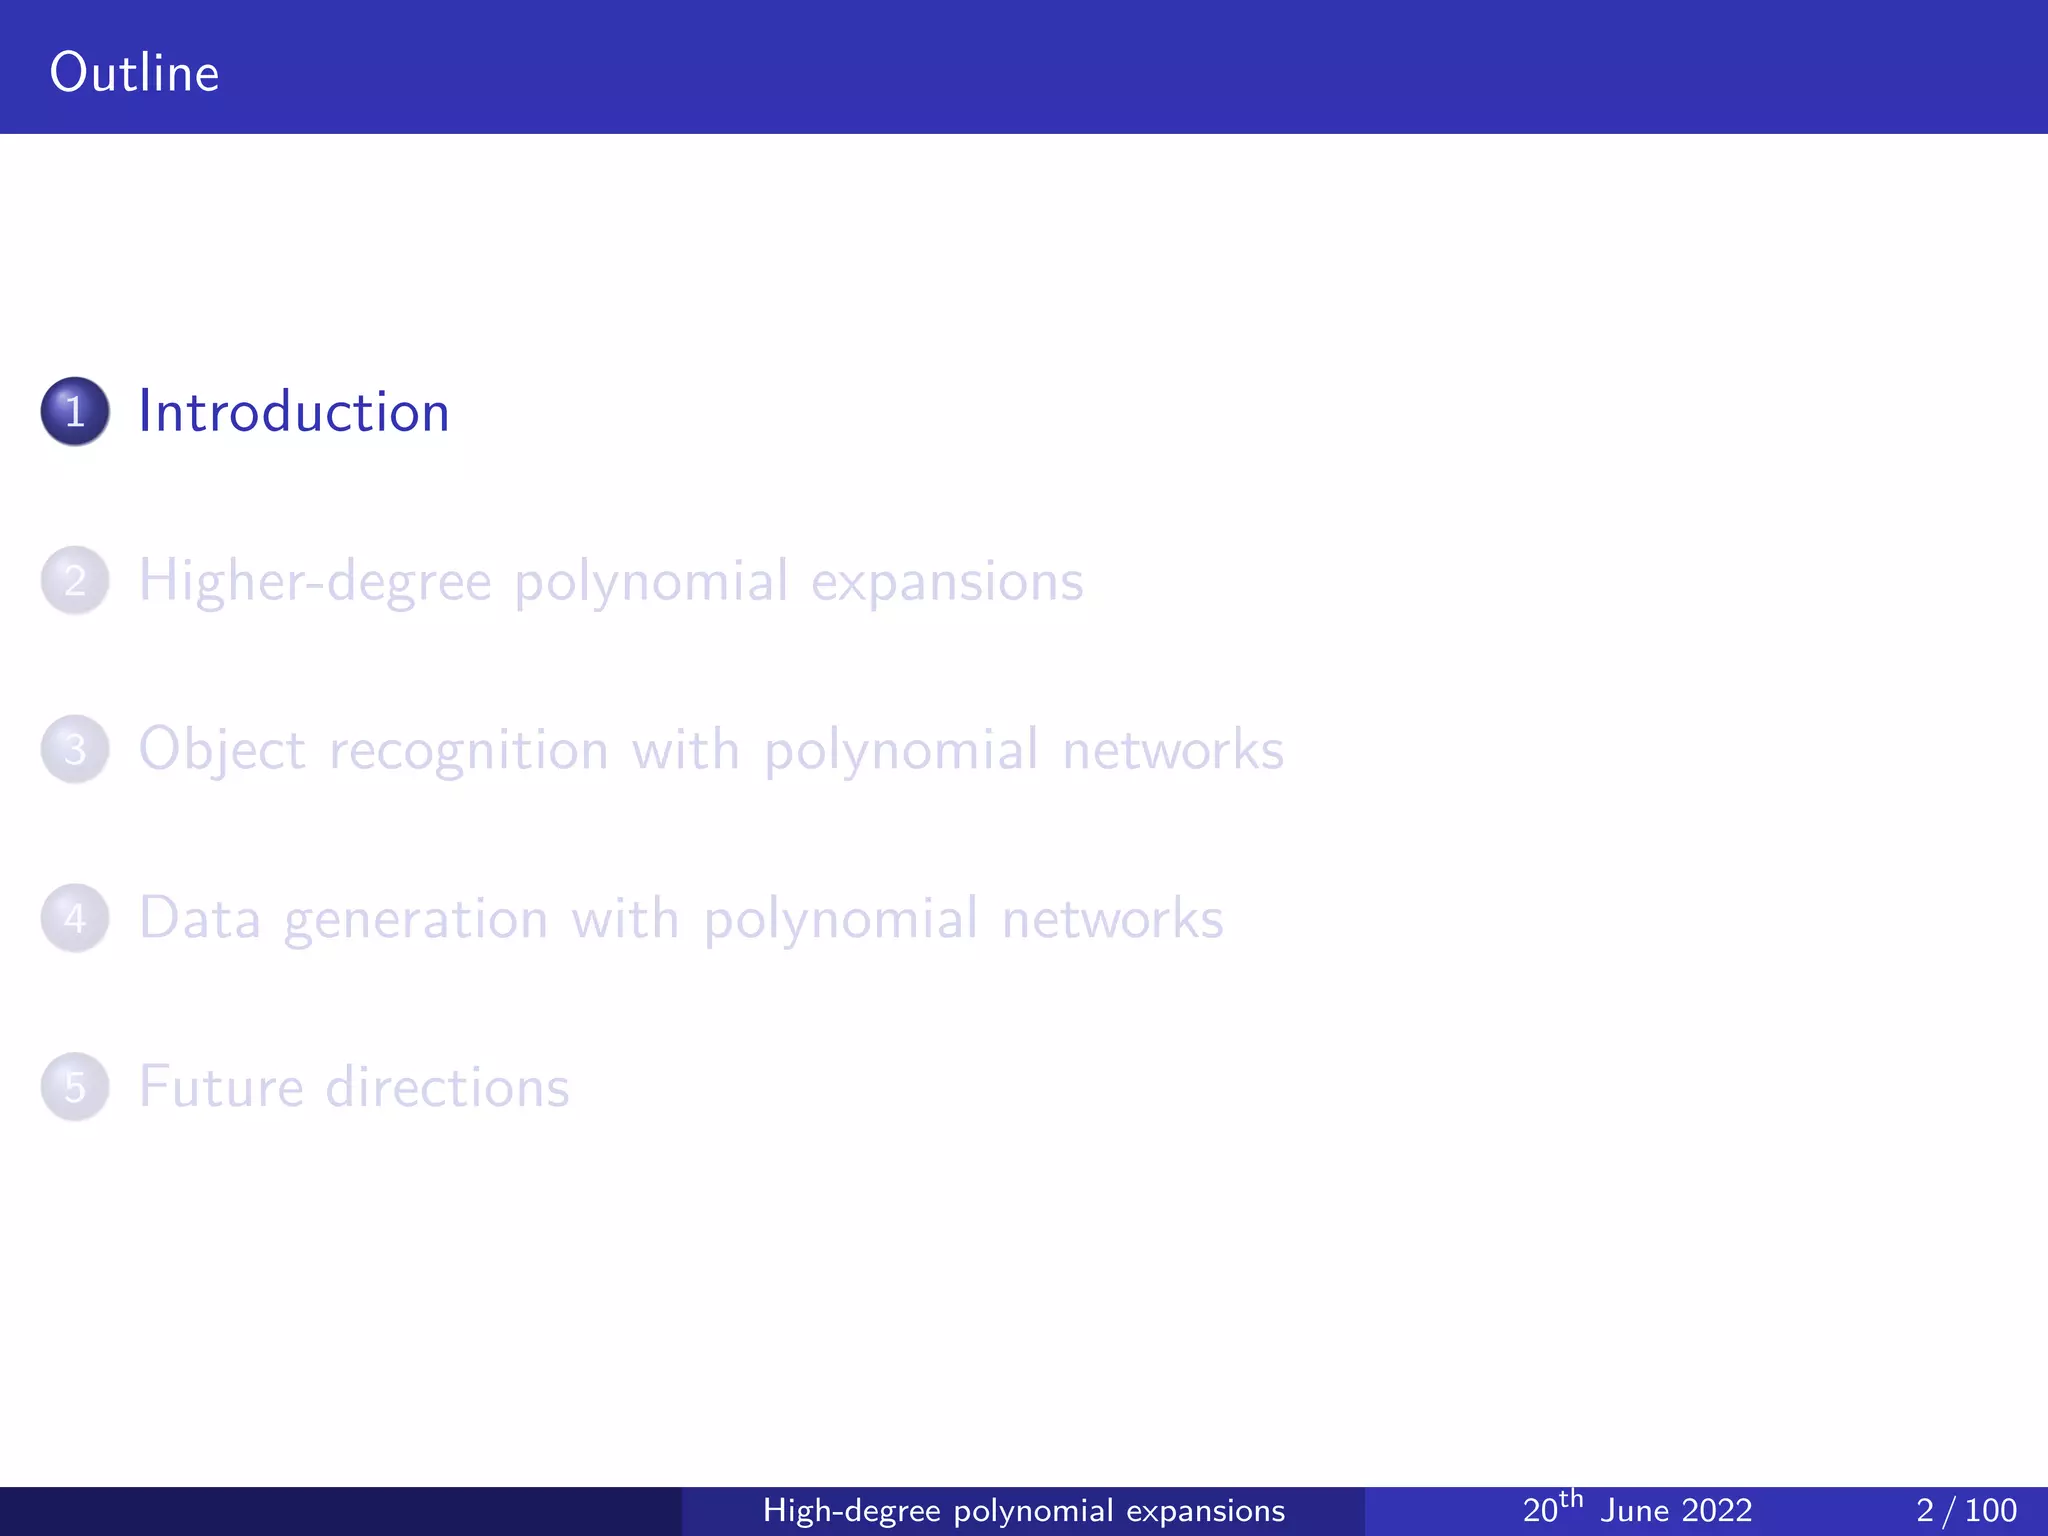
Task: Jump to Higher-degree polynomial expansions section
Action: point(610,581)
